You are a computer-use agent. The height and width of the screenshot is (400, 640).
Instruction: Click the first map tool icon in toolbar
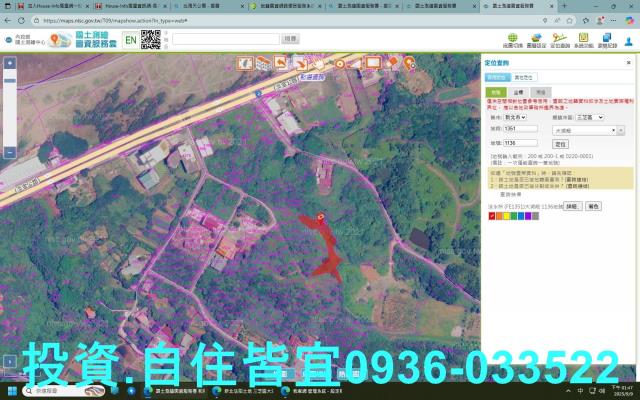(244, 63)
